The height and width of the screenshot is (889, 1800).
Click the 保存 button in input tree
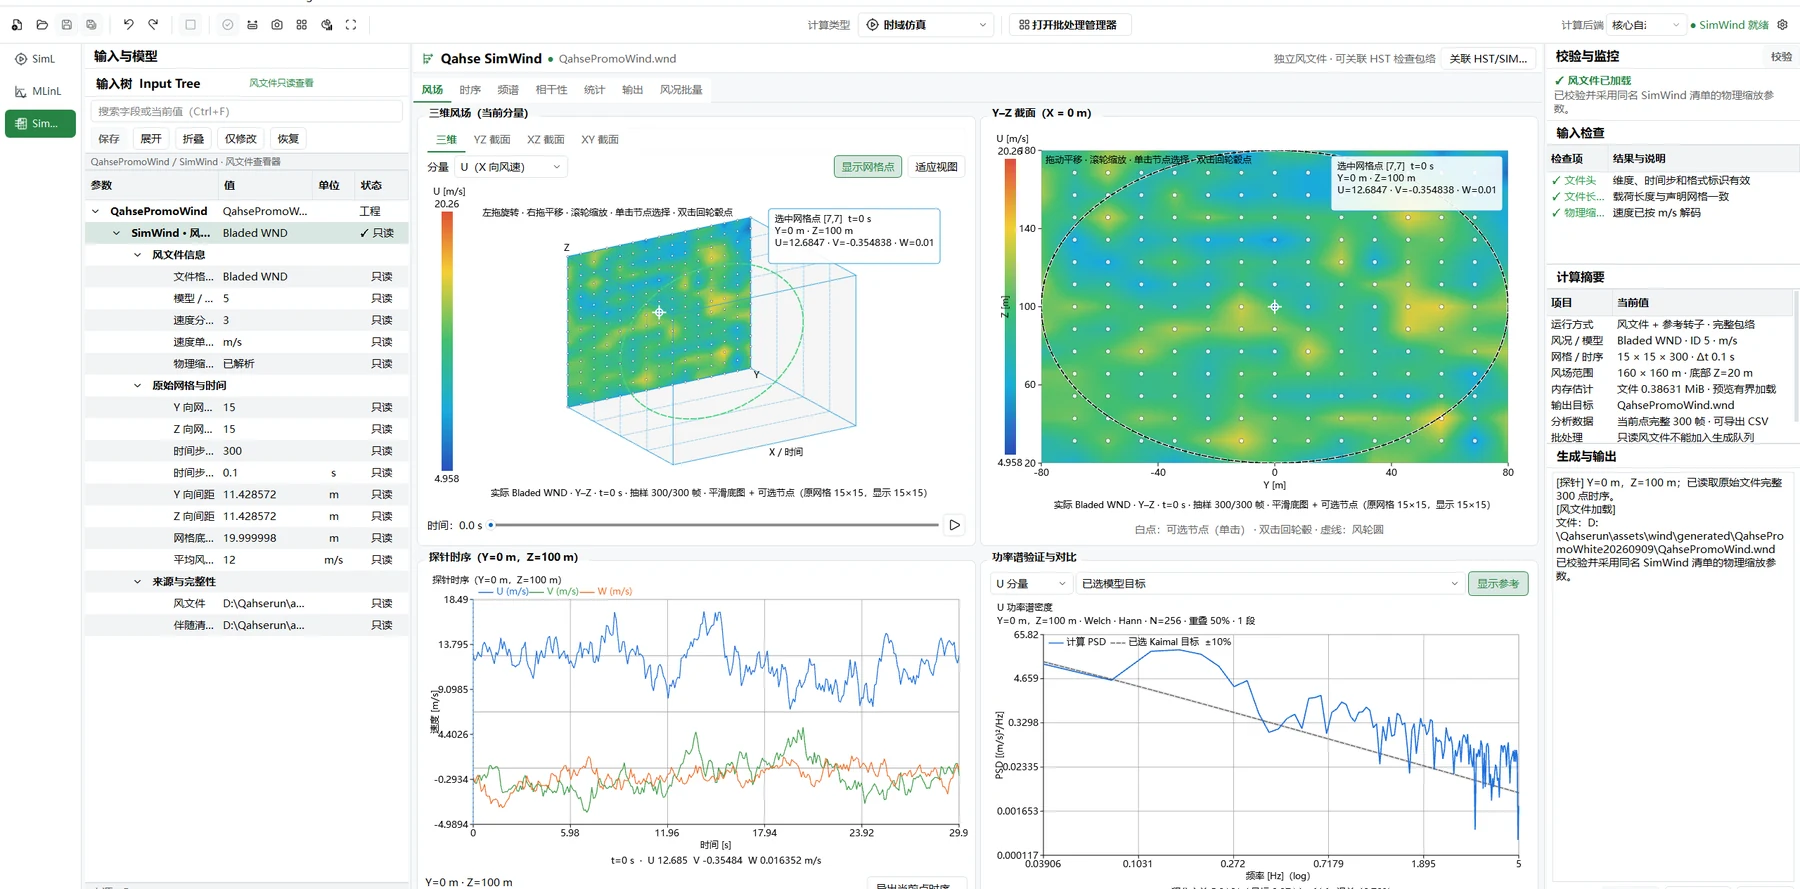109,139
